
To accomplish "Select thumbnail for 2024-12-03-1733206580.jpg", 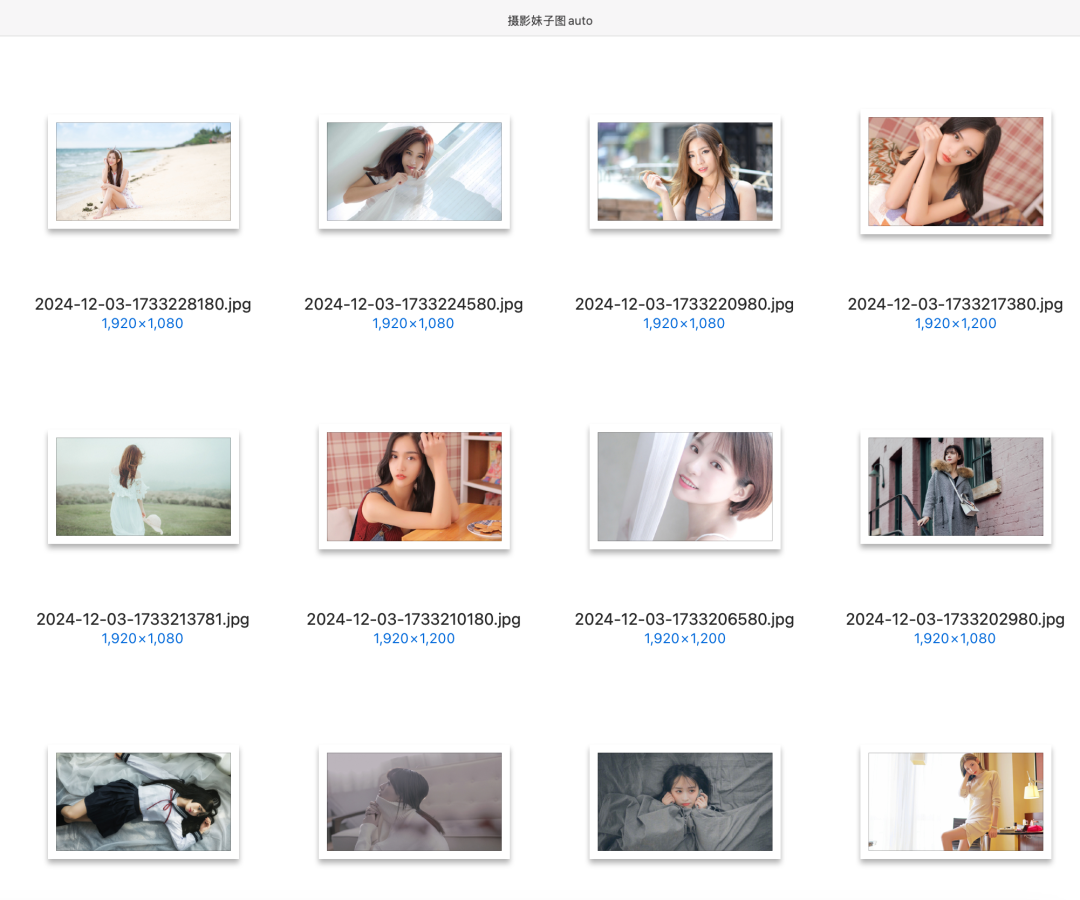I will click(x=685, y=486).
